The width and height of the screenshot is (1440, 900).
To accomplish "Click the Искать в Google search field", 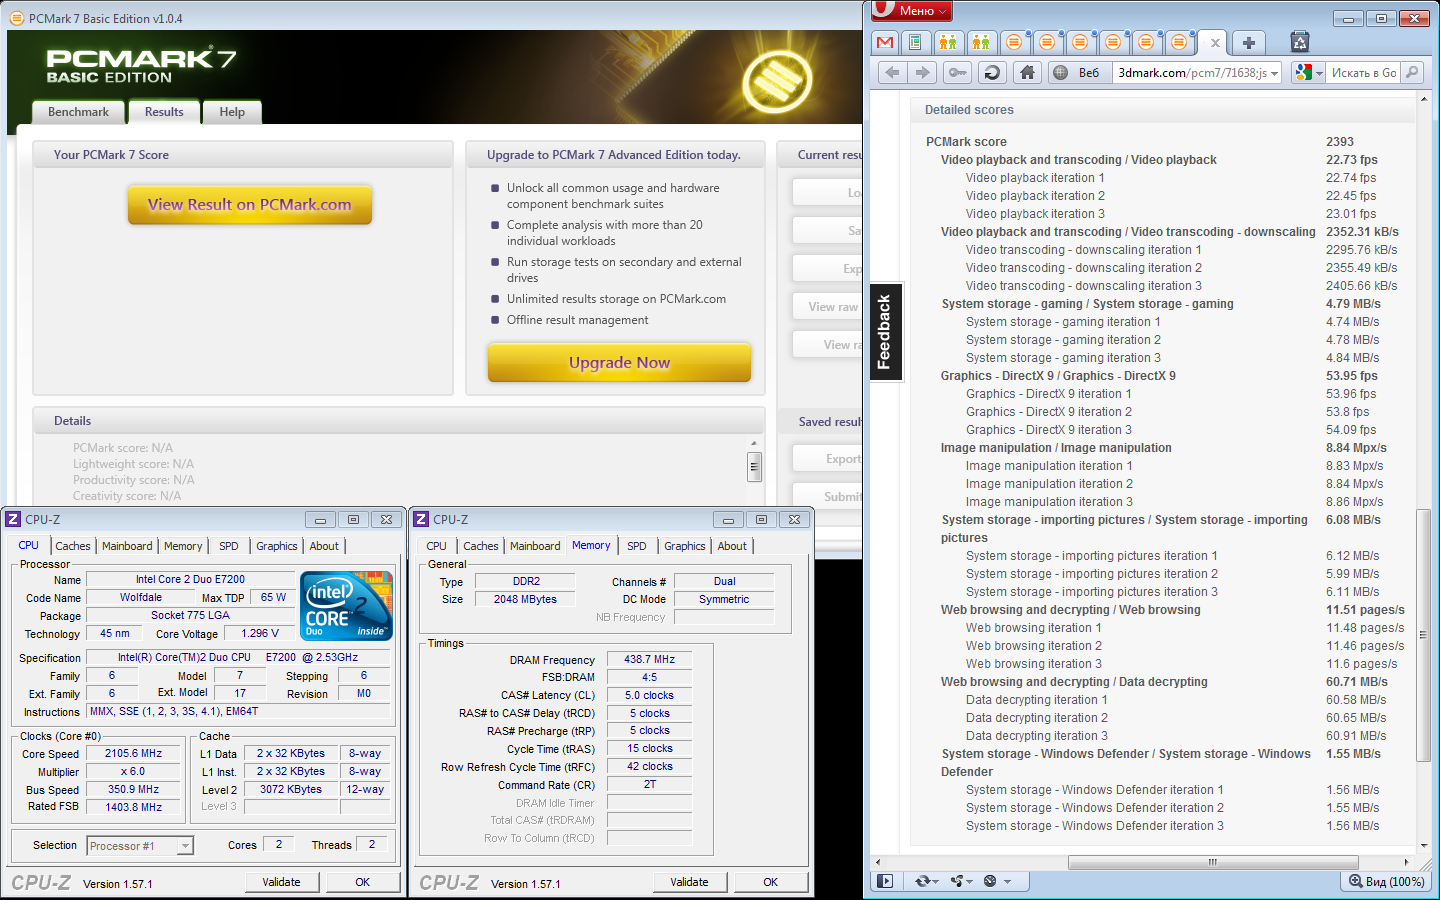I will click(x=1364, y=73).
